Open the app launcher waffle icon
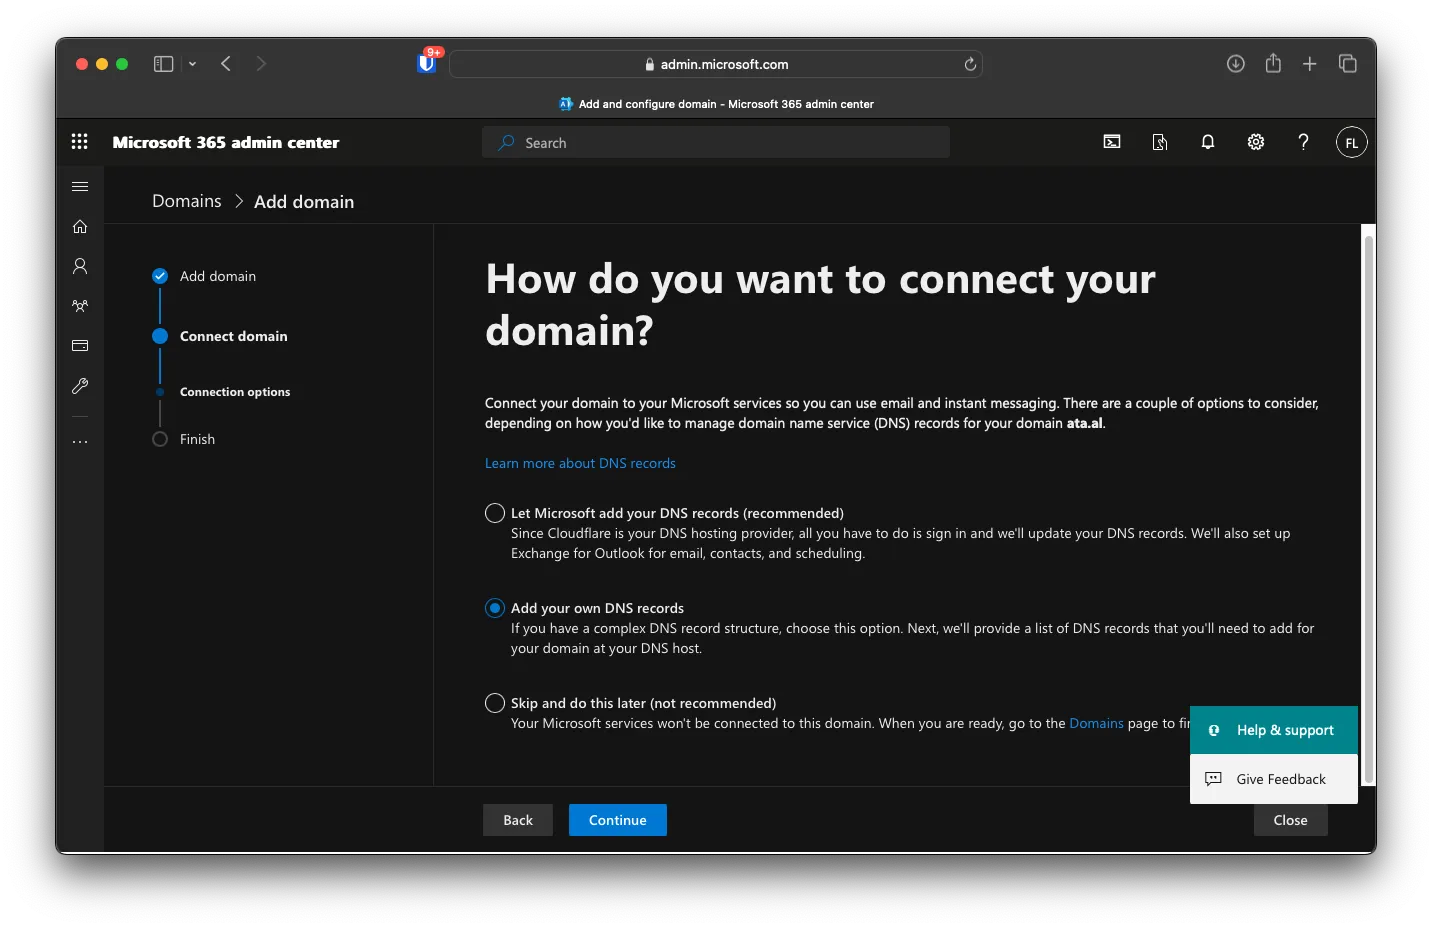Screen dimensions: 1432x928 point(80,142)
